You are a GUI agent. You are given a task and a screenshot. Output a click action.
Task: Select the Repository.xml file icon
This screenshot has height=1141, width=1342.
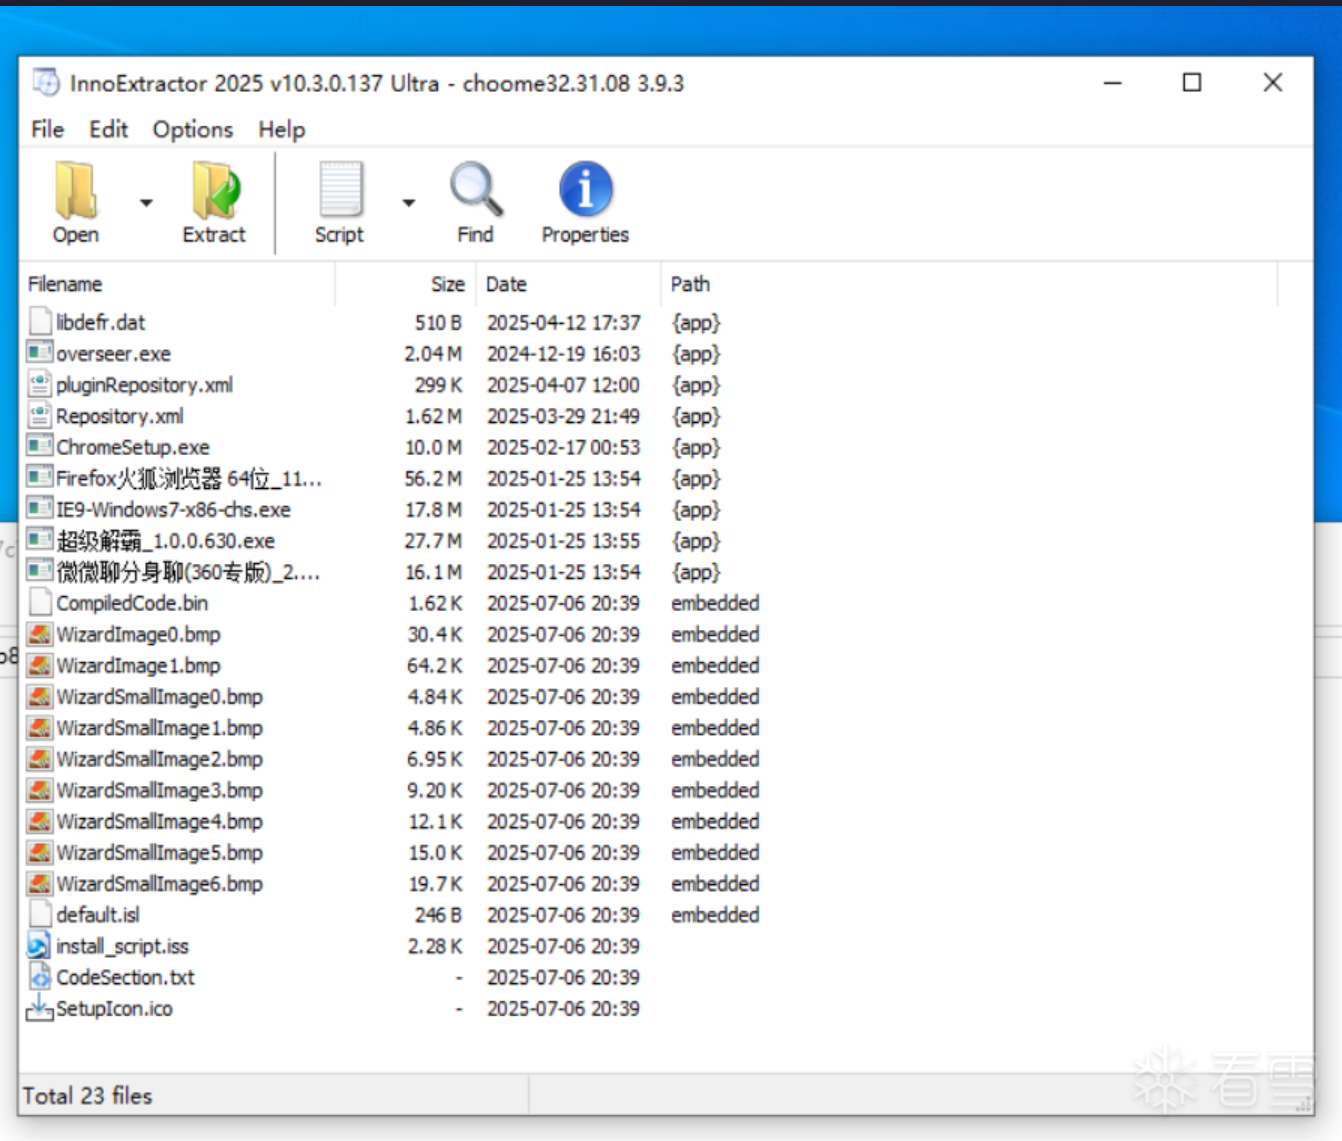[40, 415]
